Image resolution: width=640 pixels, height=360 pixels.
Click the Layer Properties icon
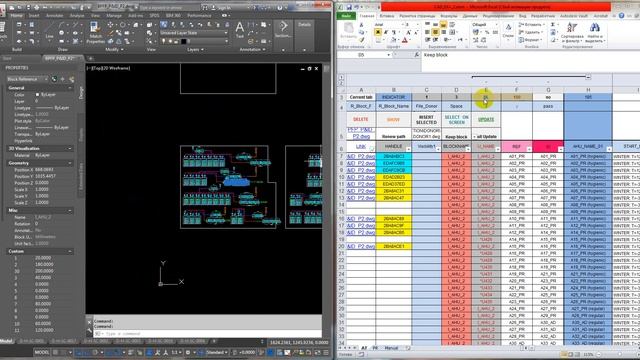164,25
